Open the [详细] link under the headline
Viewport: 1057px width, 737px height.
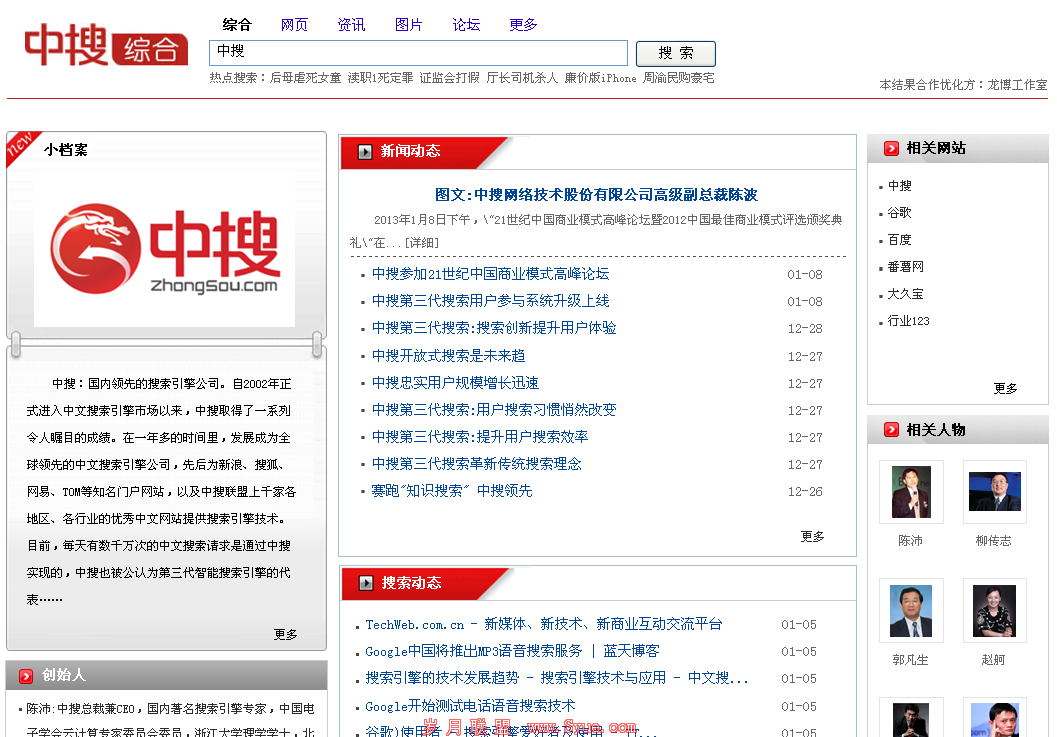click(422, 243)
